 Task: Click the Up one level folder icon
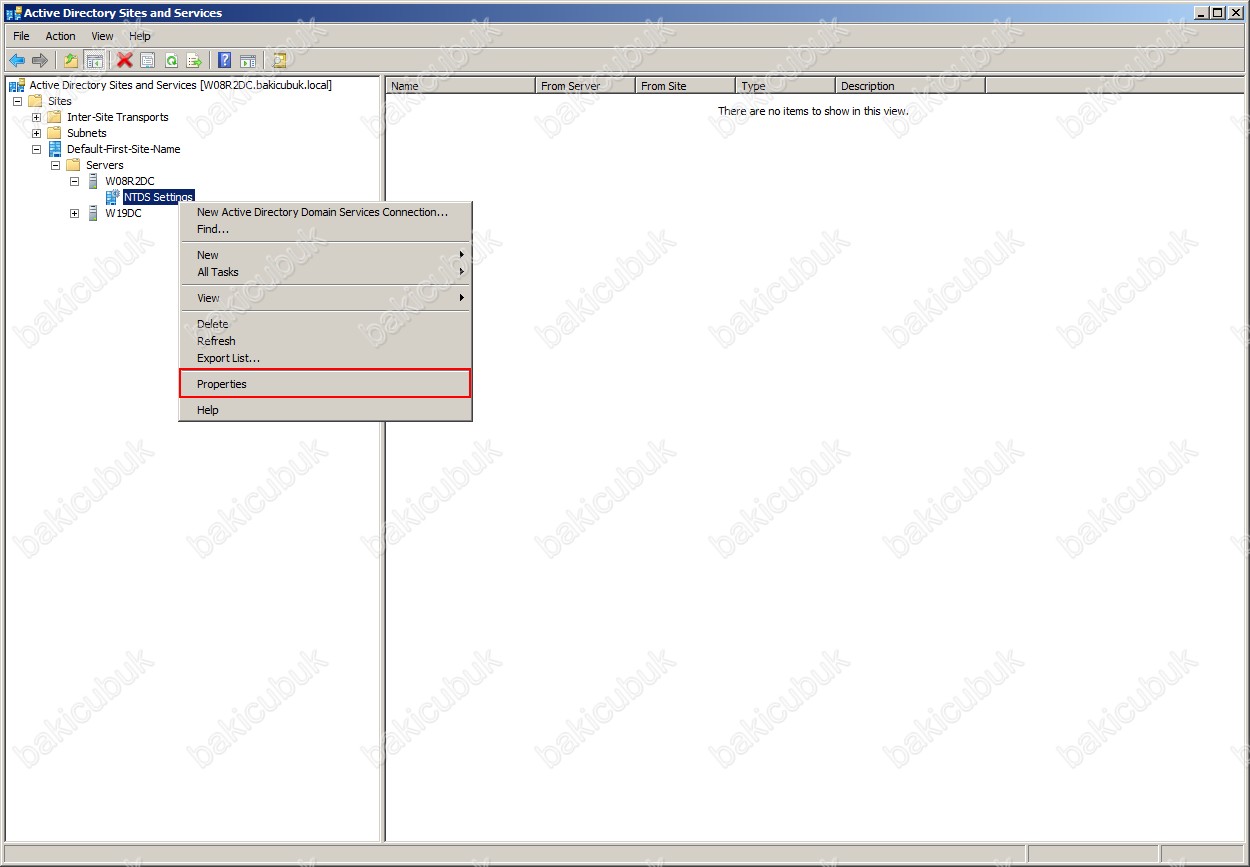point(71,61)
